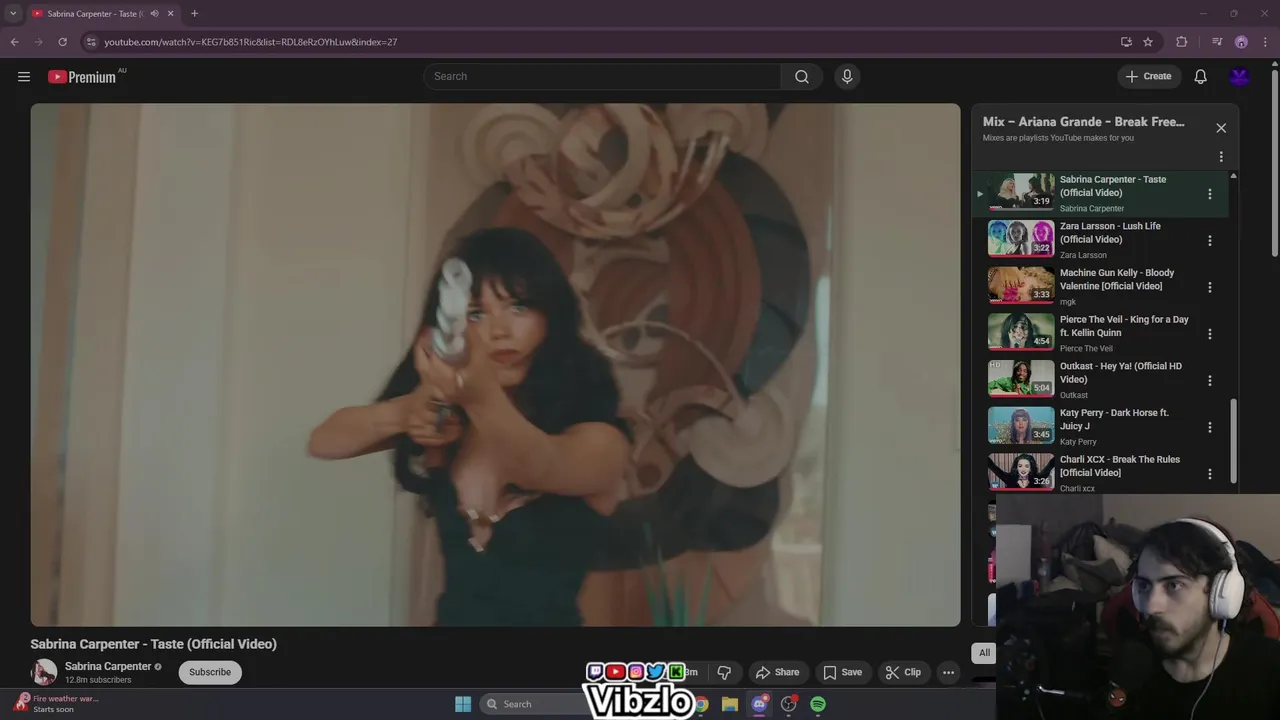Open Chrome three-dot menu
Viewport: 1280px width, 720px height.
pos(1264,42)
